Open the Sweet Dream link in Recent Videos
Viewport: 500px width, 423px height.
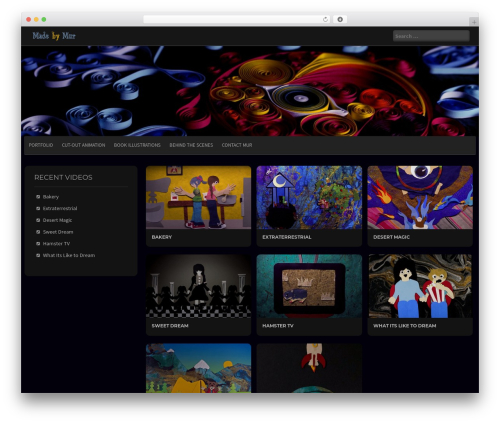click(x=58, y=232)
